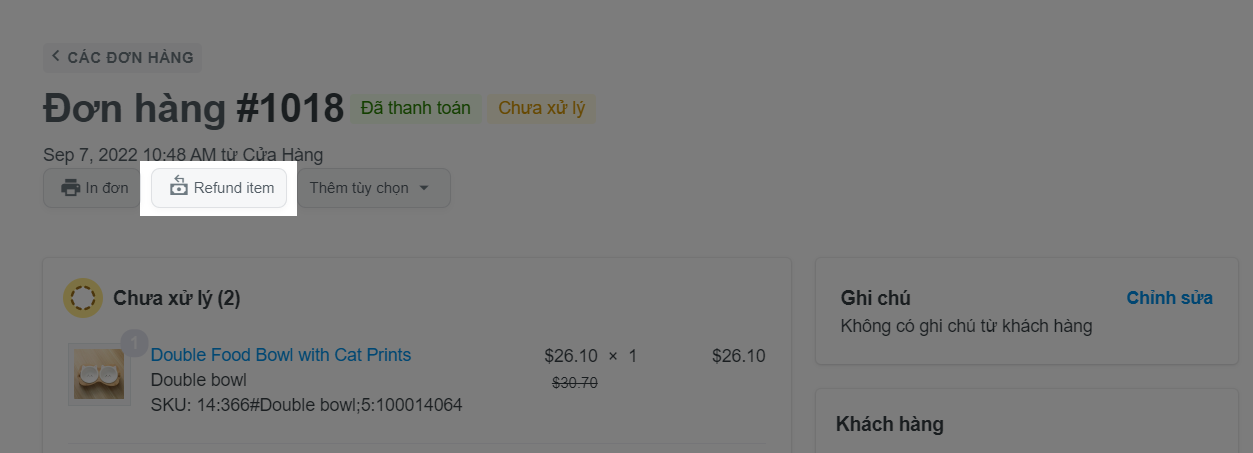Click the product SKU line
This screenshot has width=1253, height=453.
pyautogui.click(x=306, y=405)
